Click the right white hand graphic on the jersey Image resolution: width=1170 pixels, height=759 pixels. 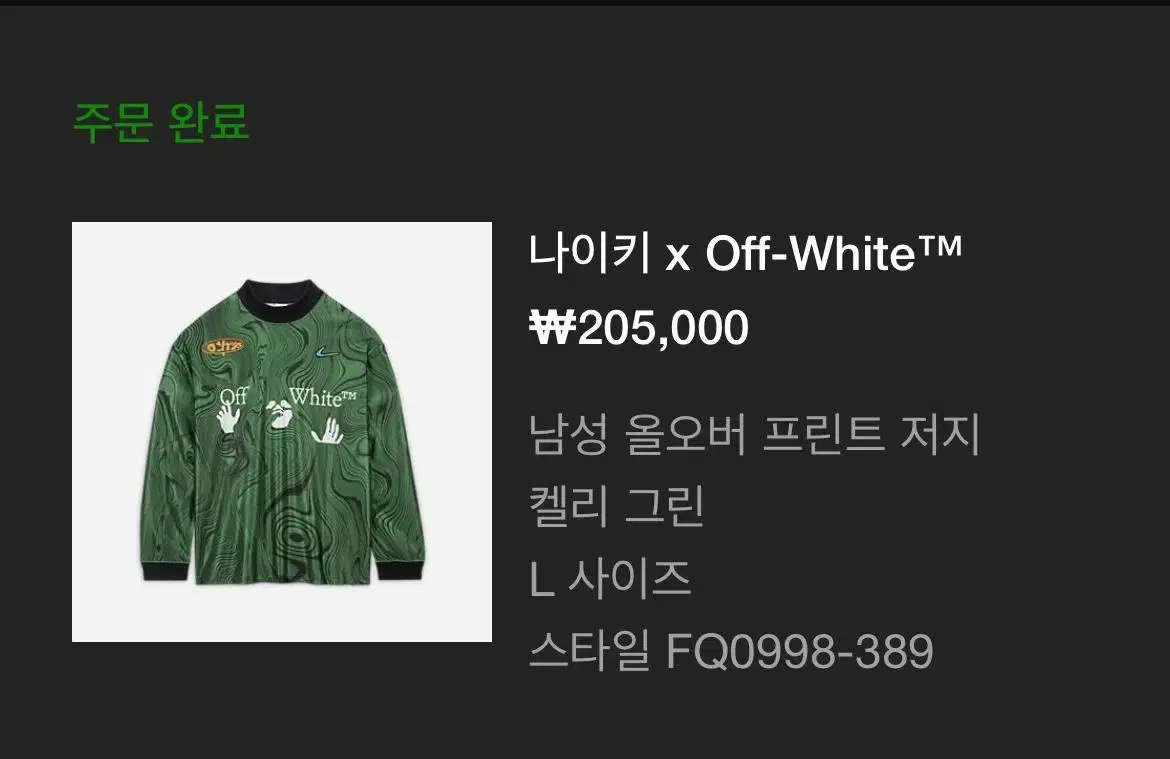click(x=327, y=431)
